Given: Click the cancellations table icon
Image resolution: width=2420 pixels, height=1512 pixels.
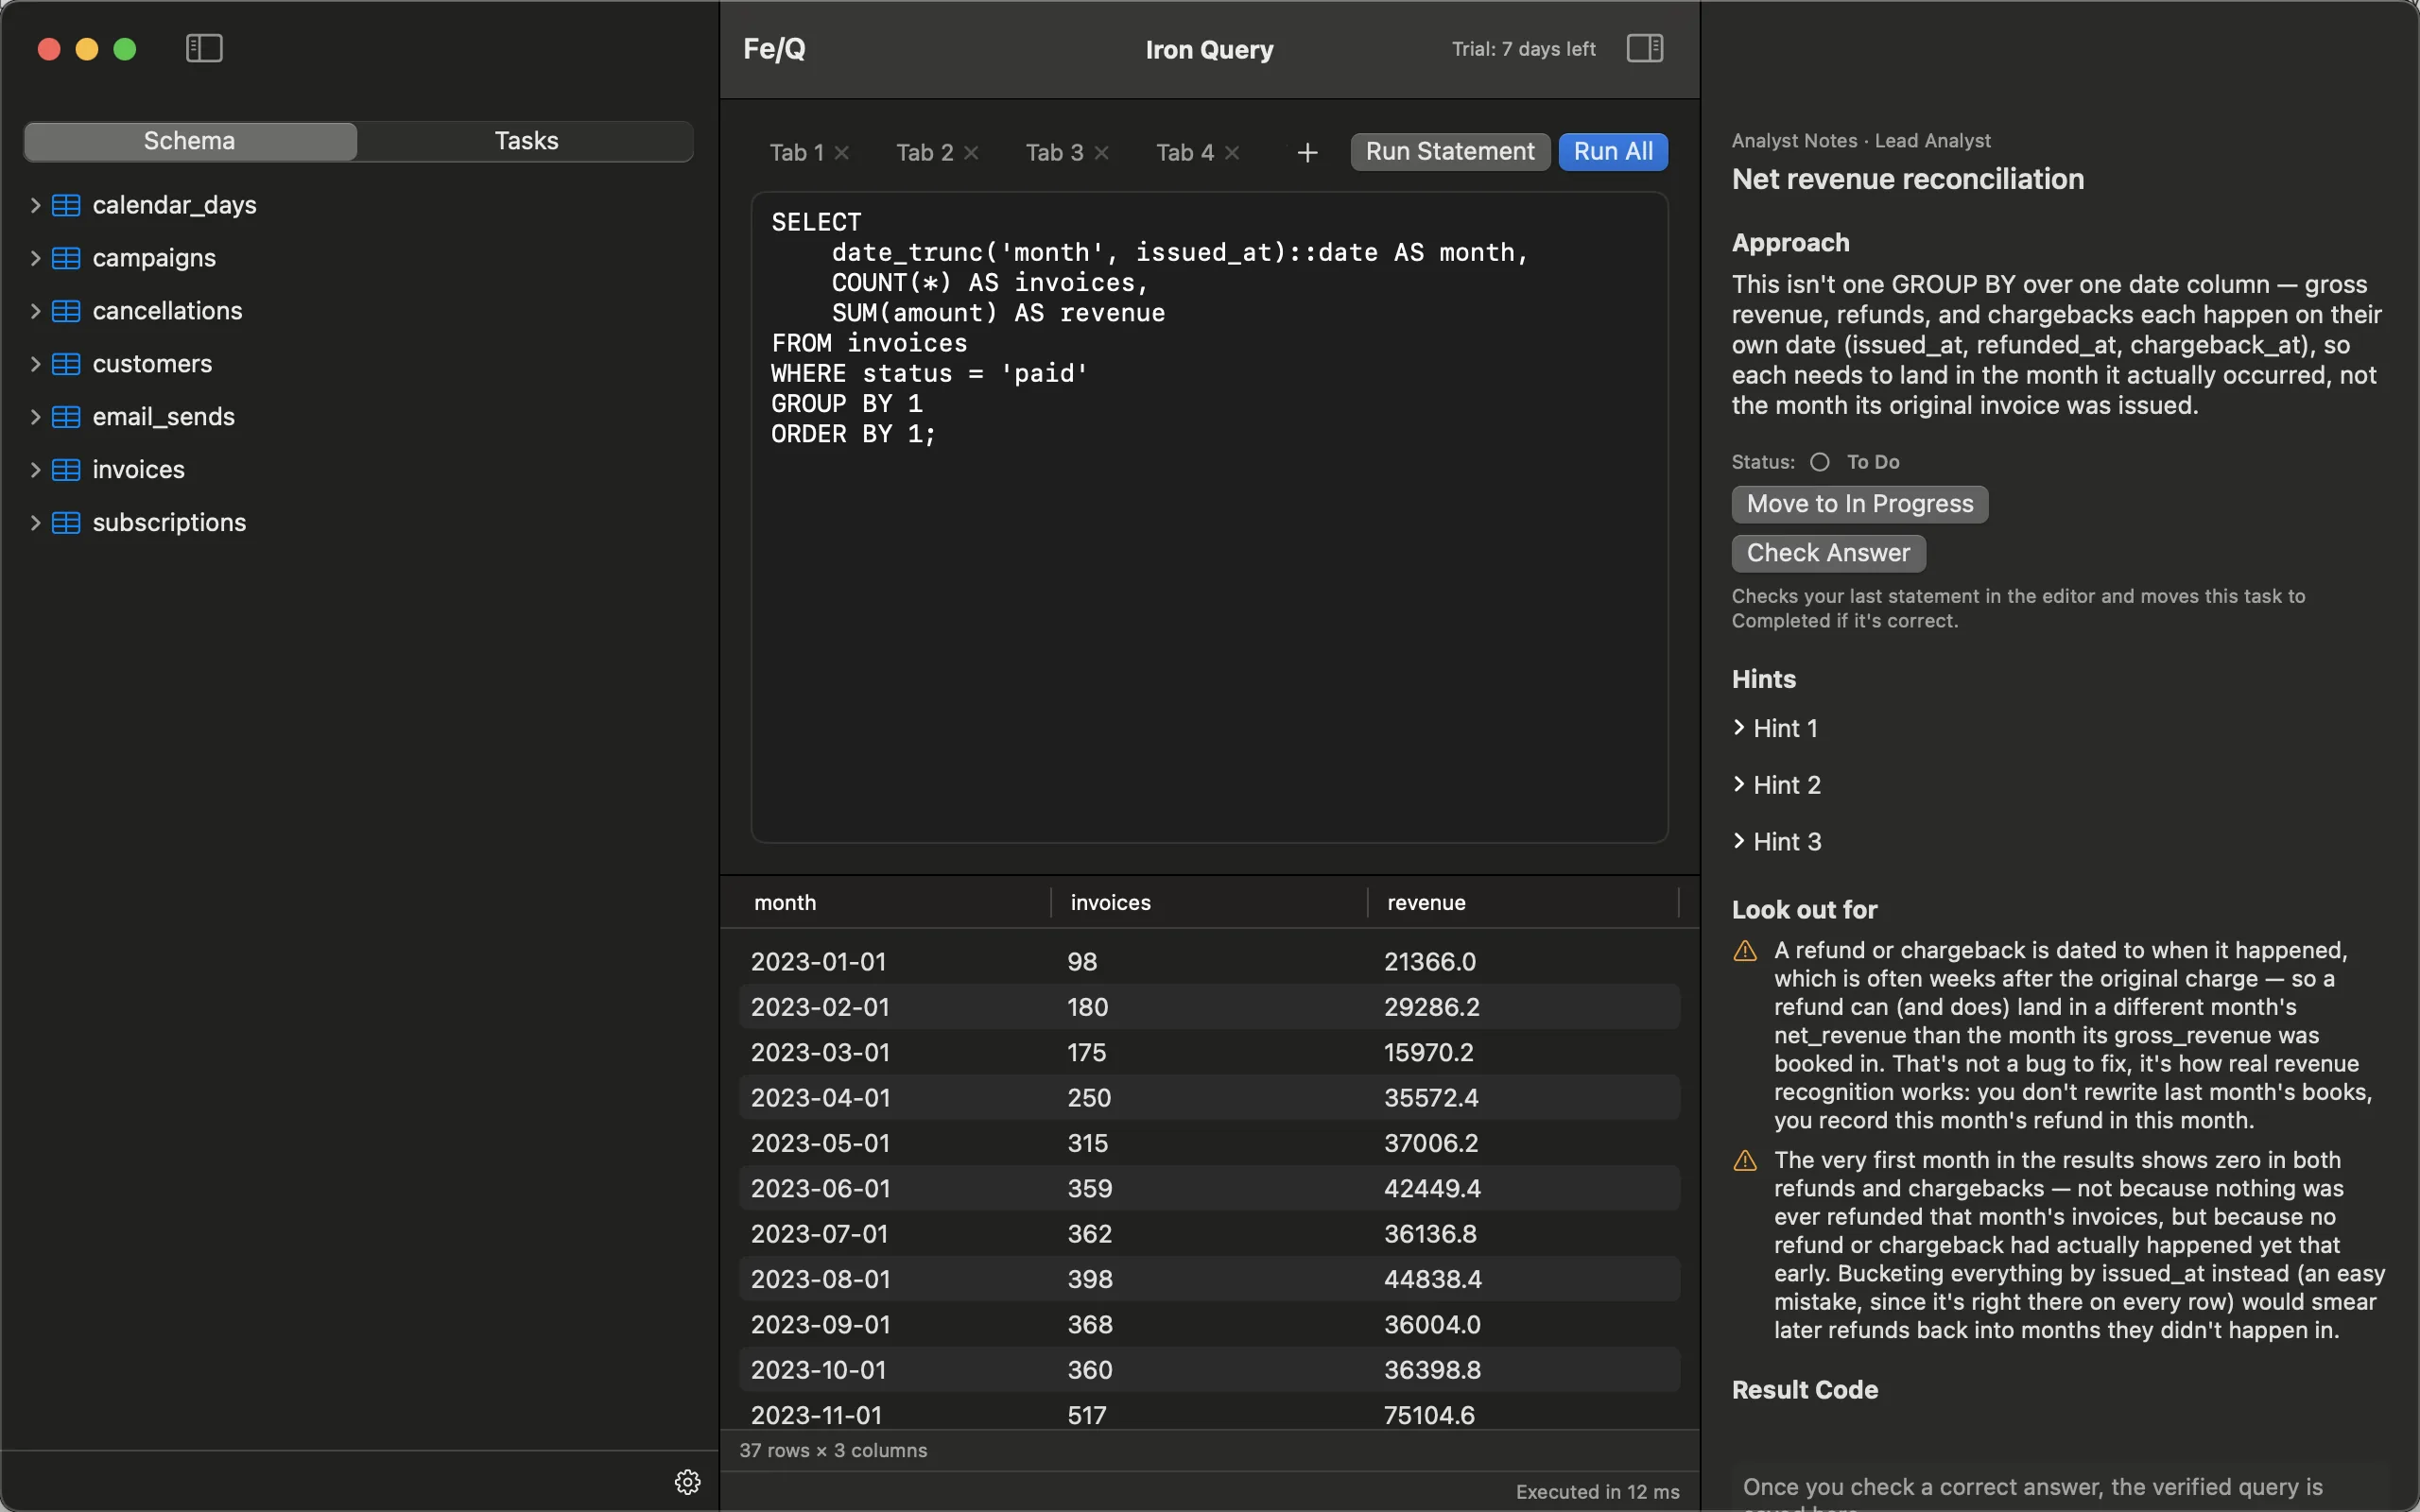Looking at the screenshot, I should click(66, 311).
